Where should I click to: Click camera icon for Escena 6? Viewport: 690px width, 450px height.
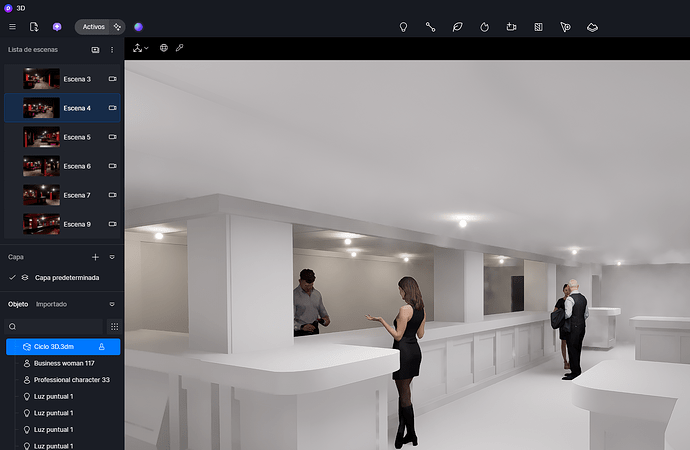[x=113, y=166]
